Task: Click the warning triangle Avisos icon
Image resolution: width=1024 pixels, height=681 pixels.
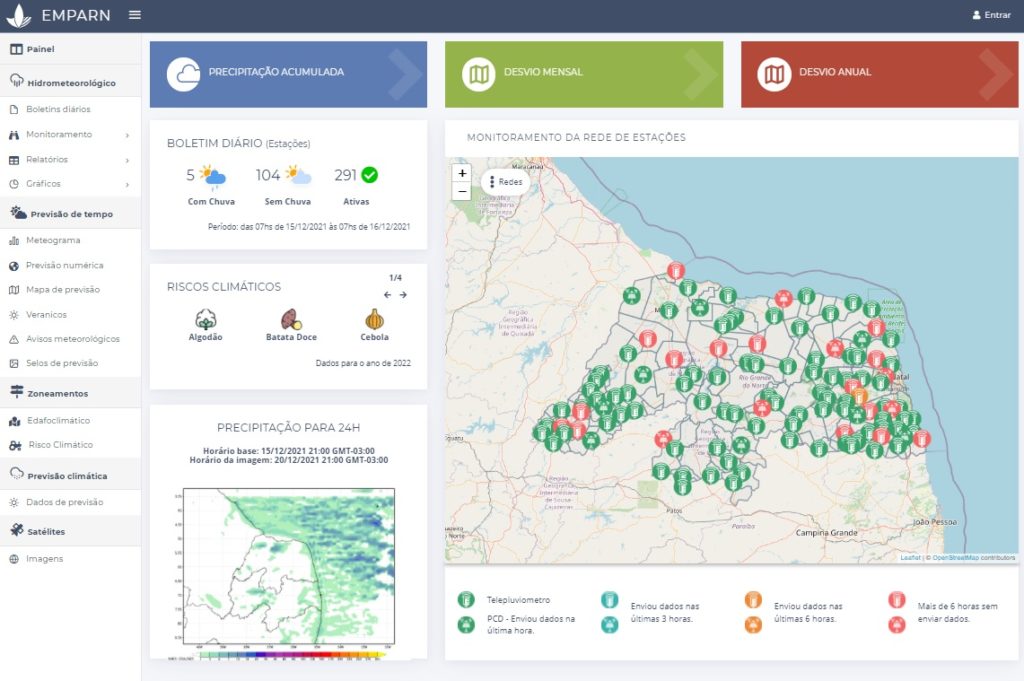Action: [x=14, y=340]
